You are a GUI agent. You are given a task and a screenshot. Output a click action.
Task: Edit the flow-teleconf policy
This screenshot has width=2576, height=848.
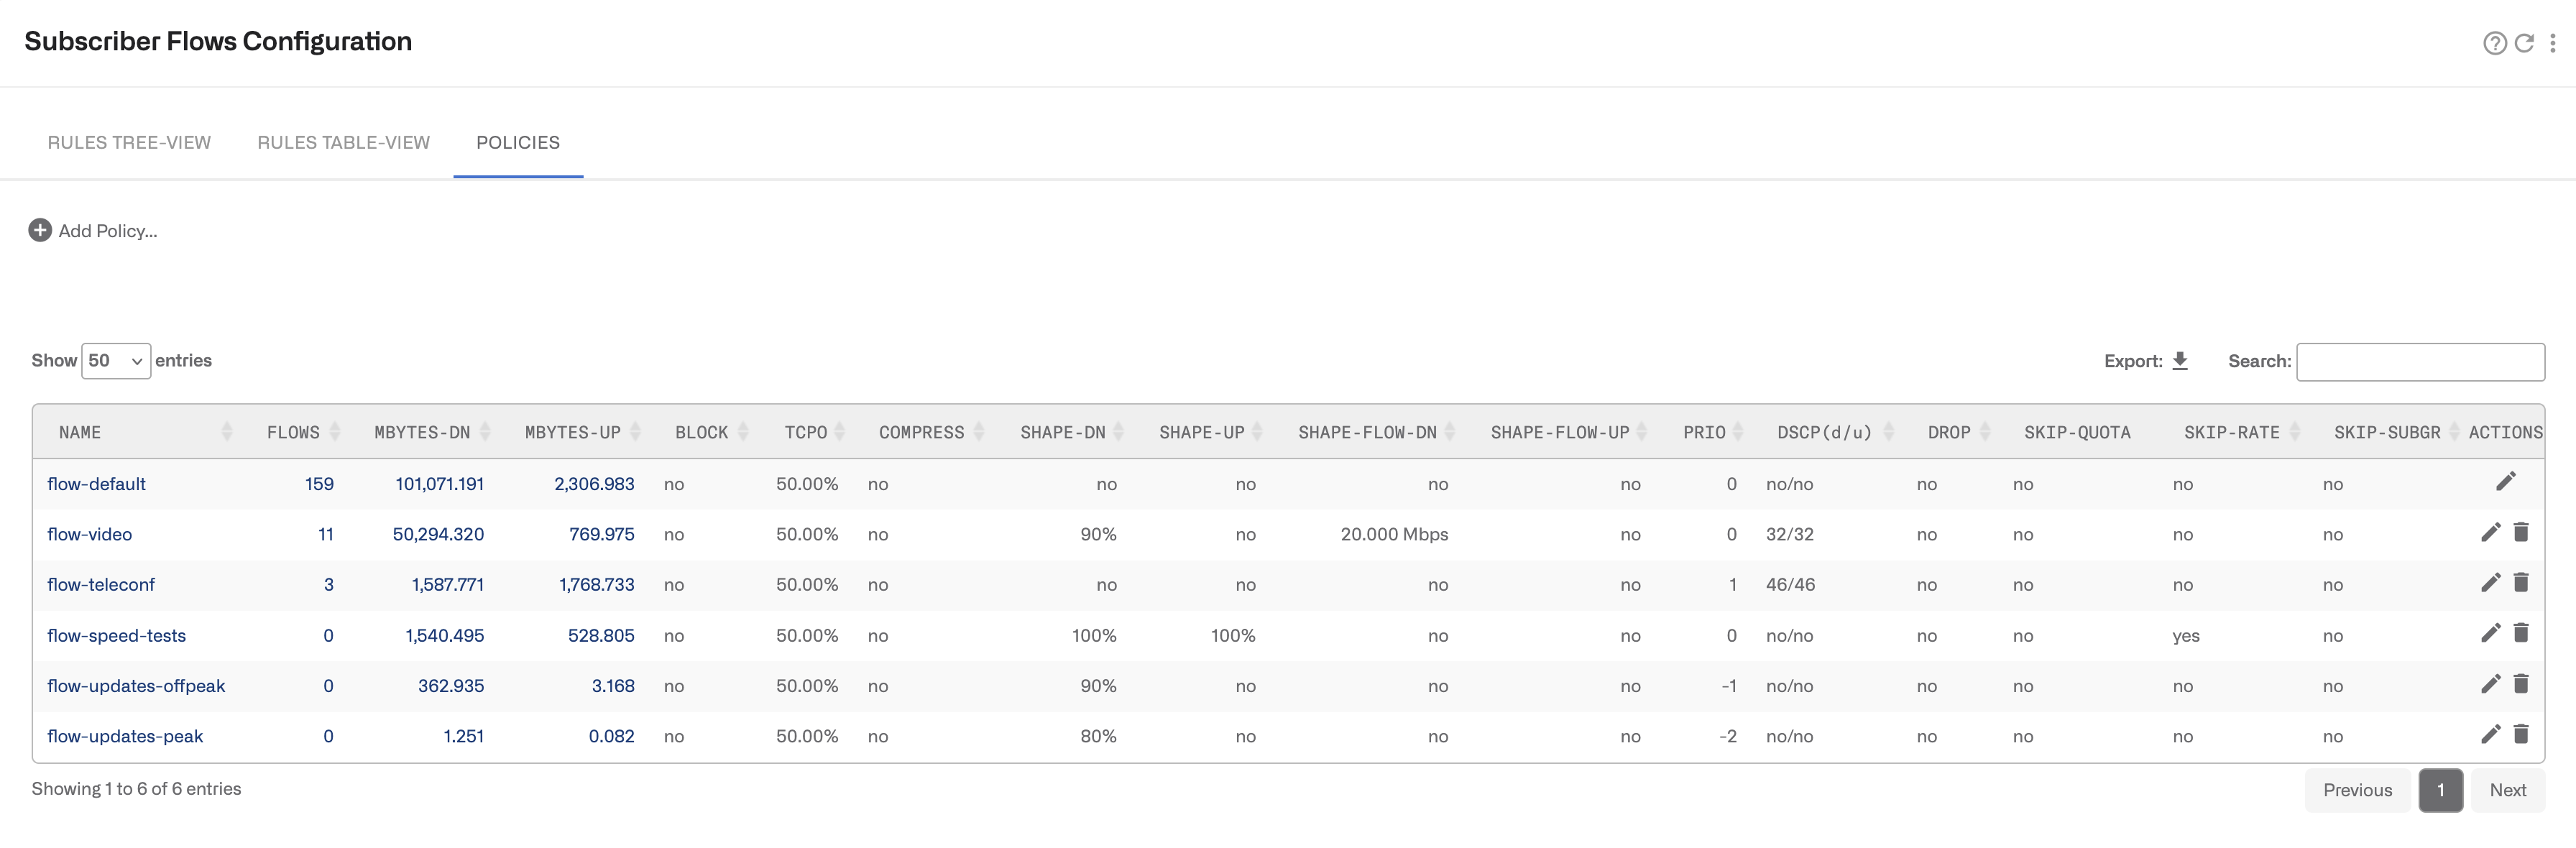2490,583
